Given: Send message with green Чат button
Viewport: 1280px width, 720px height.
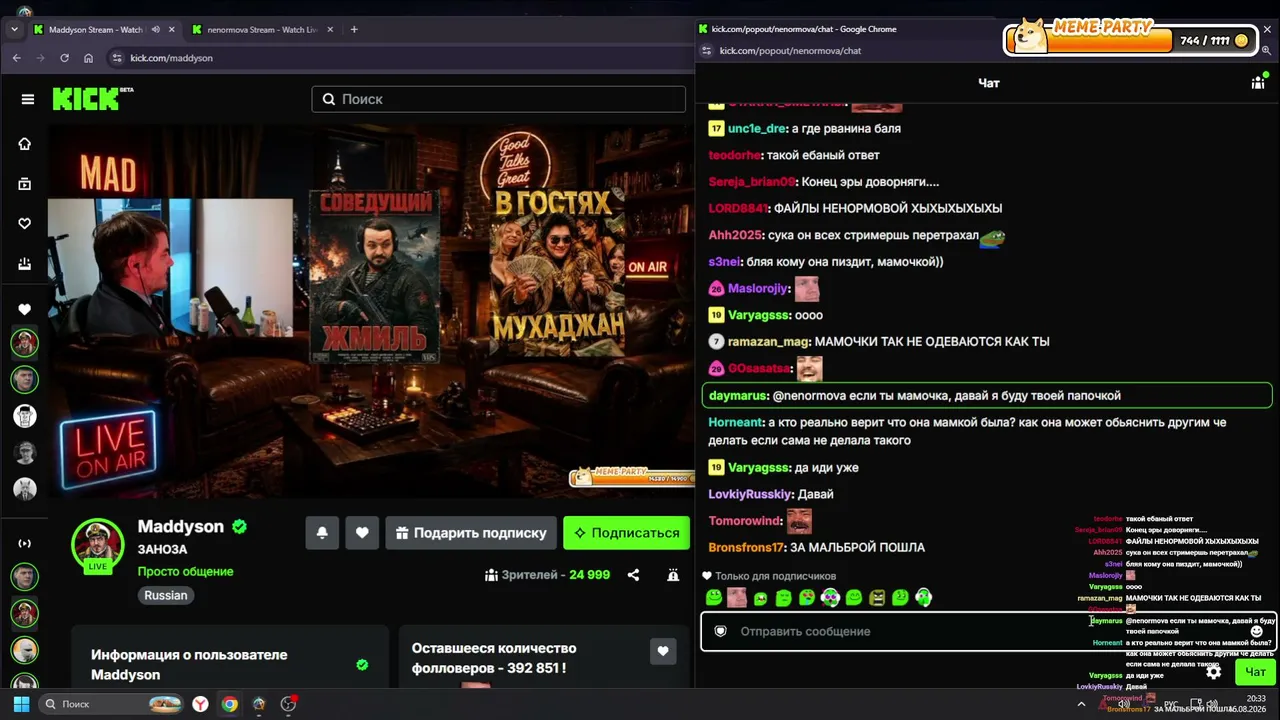Looking at the screenshot, I should tap(1255, 672).
